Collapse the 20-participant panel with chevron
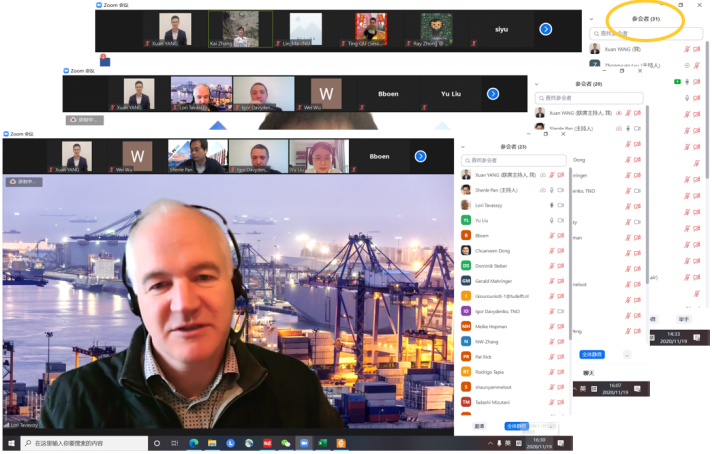The height and width of the screenshot is (454, 712). [536, 84]
